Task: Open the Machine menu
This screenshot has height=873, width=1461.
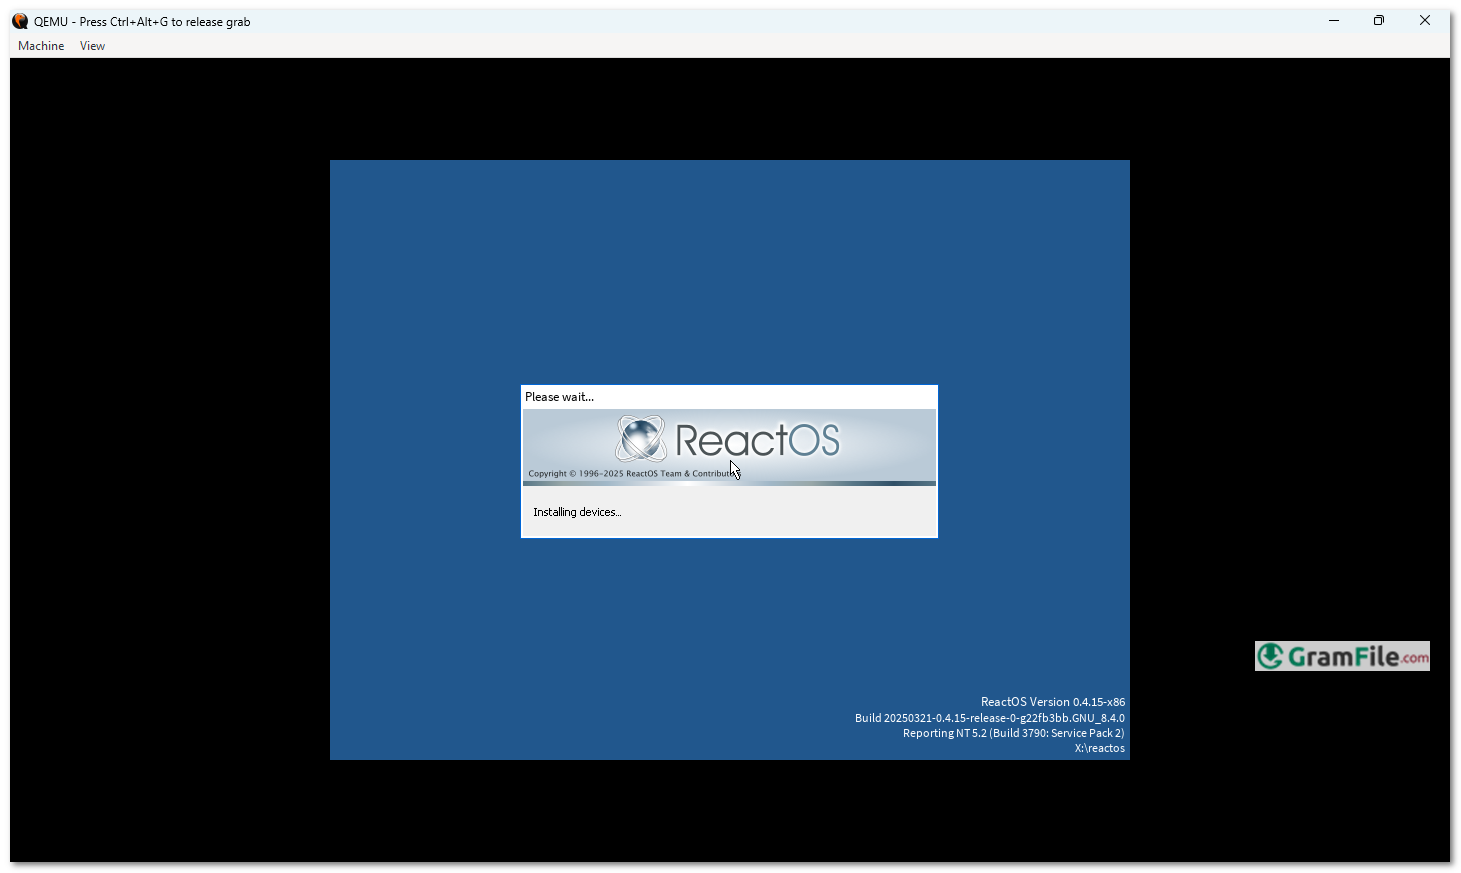Action: (x=41, y=46)
